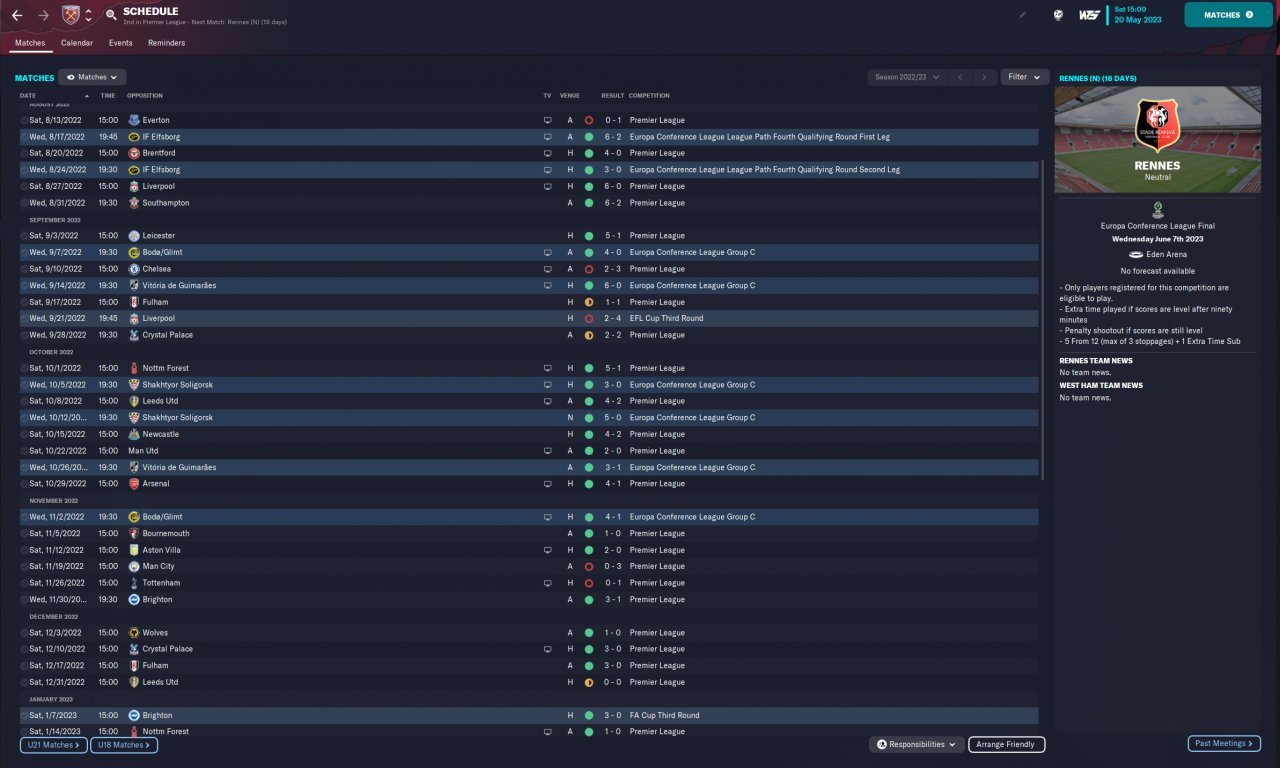Click draw icon on 9/17 Fulham row

tap(589, 302)
